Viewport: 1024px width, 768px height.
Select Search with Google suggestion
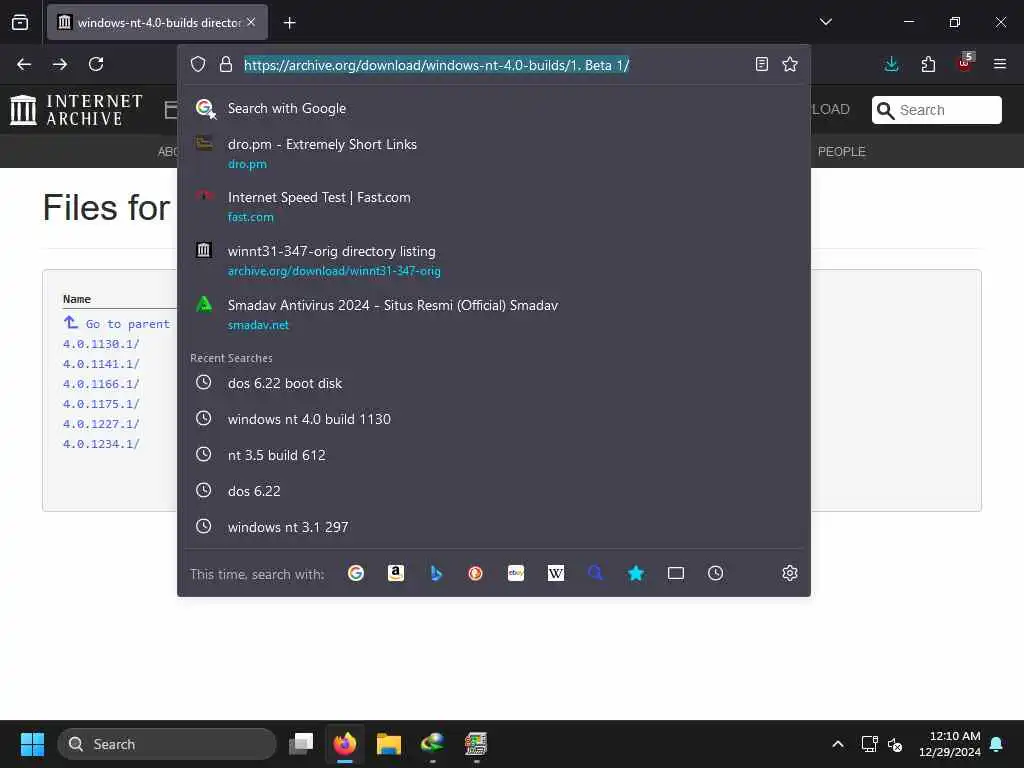[494, 108]
